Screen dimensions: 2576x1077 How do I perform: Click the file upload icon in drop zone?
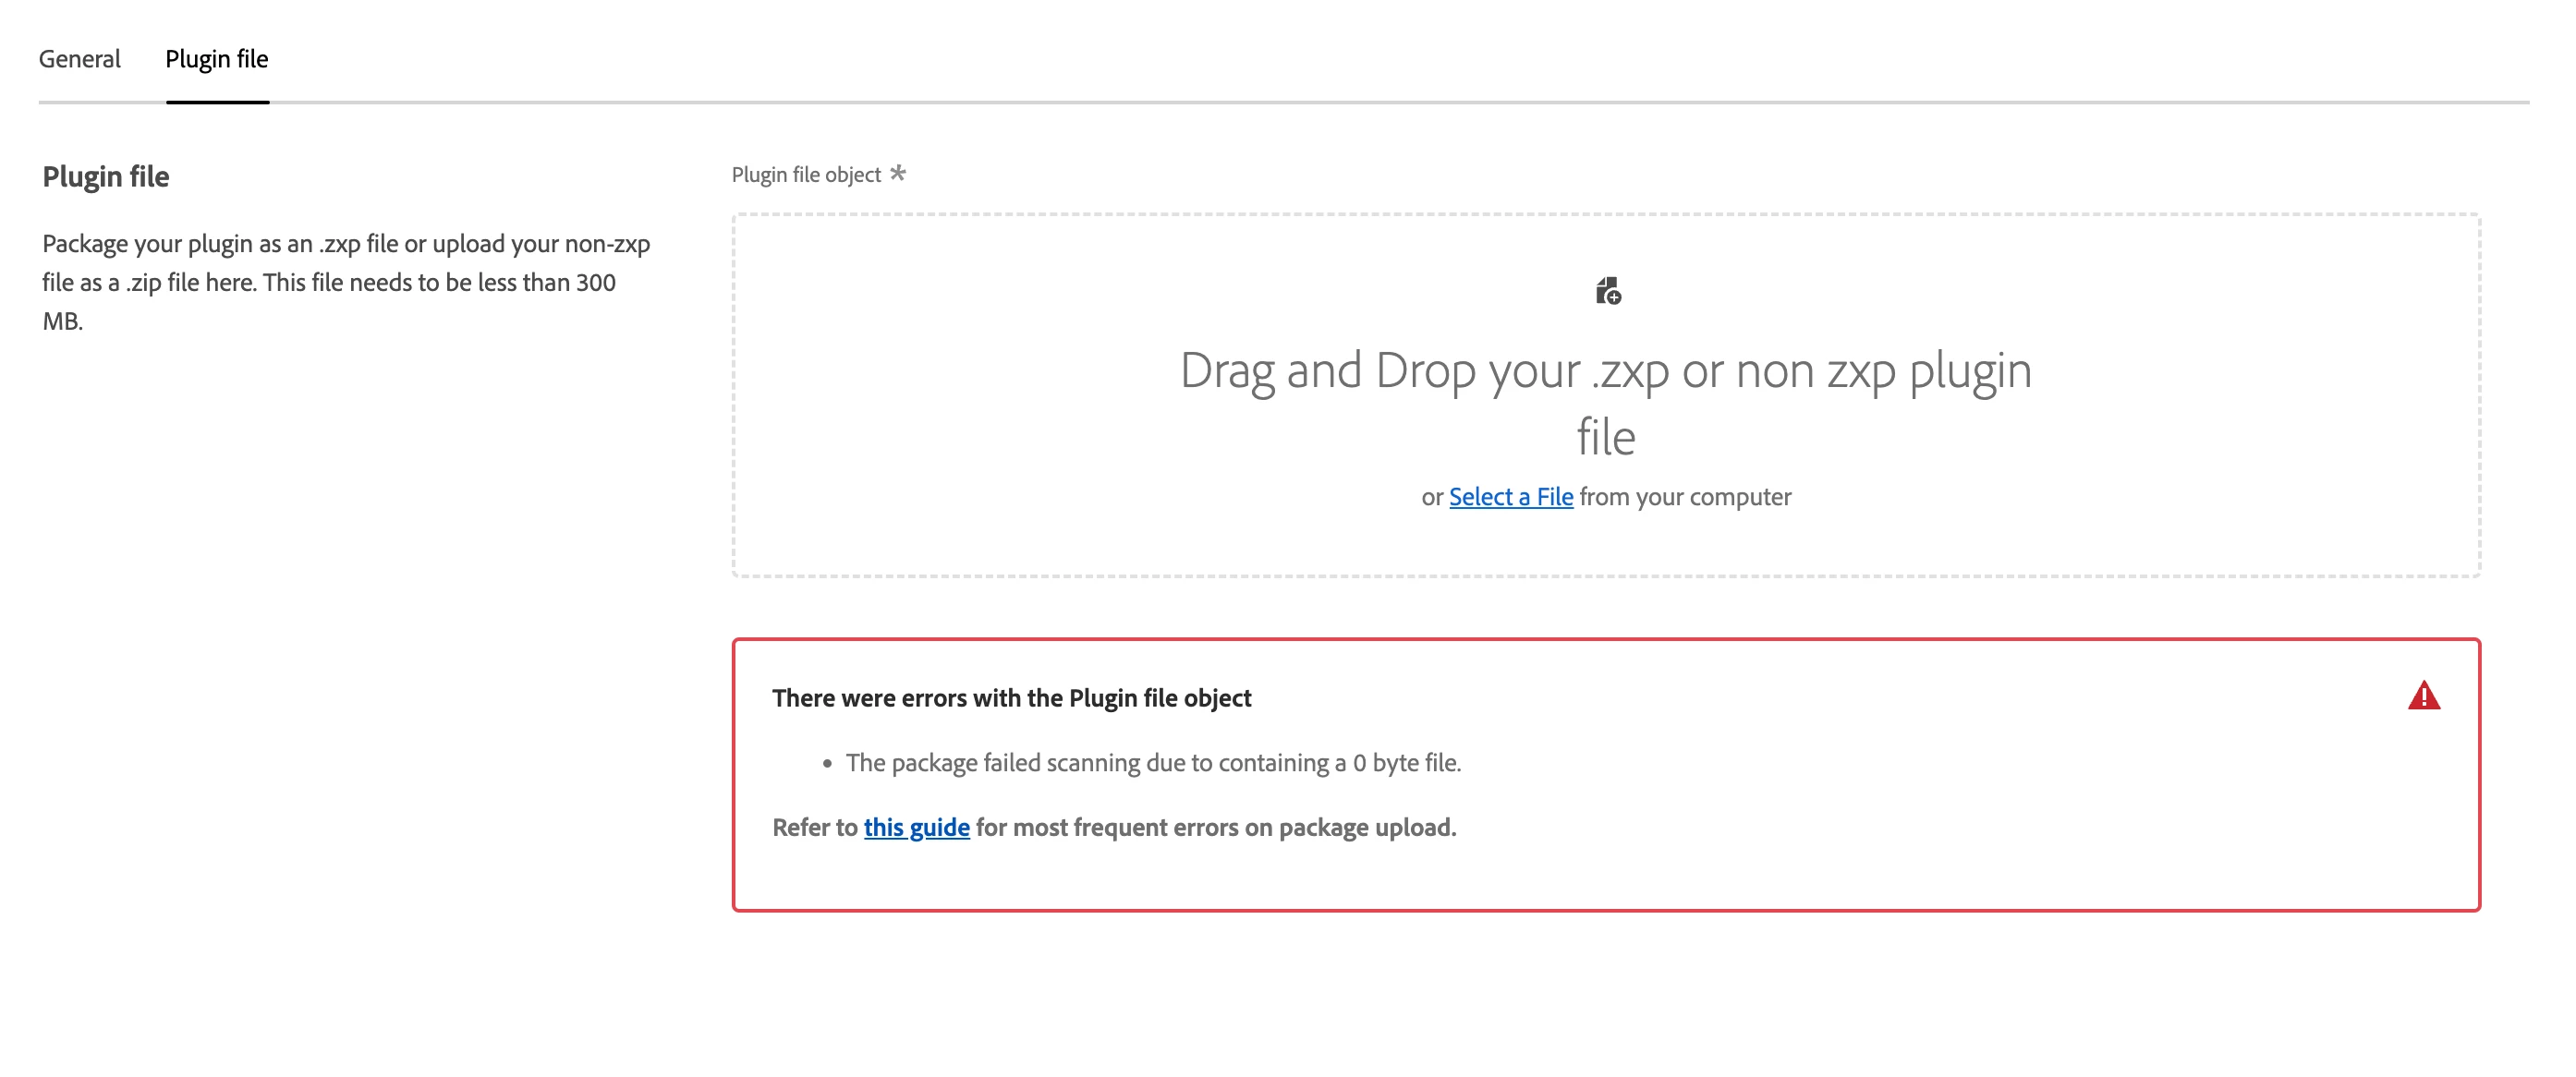[x=1607, y=291]
